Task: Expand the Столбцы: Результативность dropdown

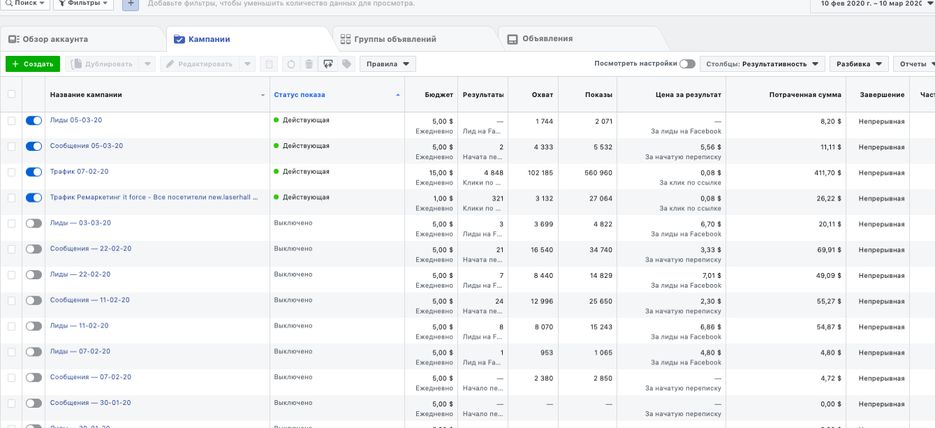Action: point(762,64)
